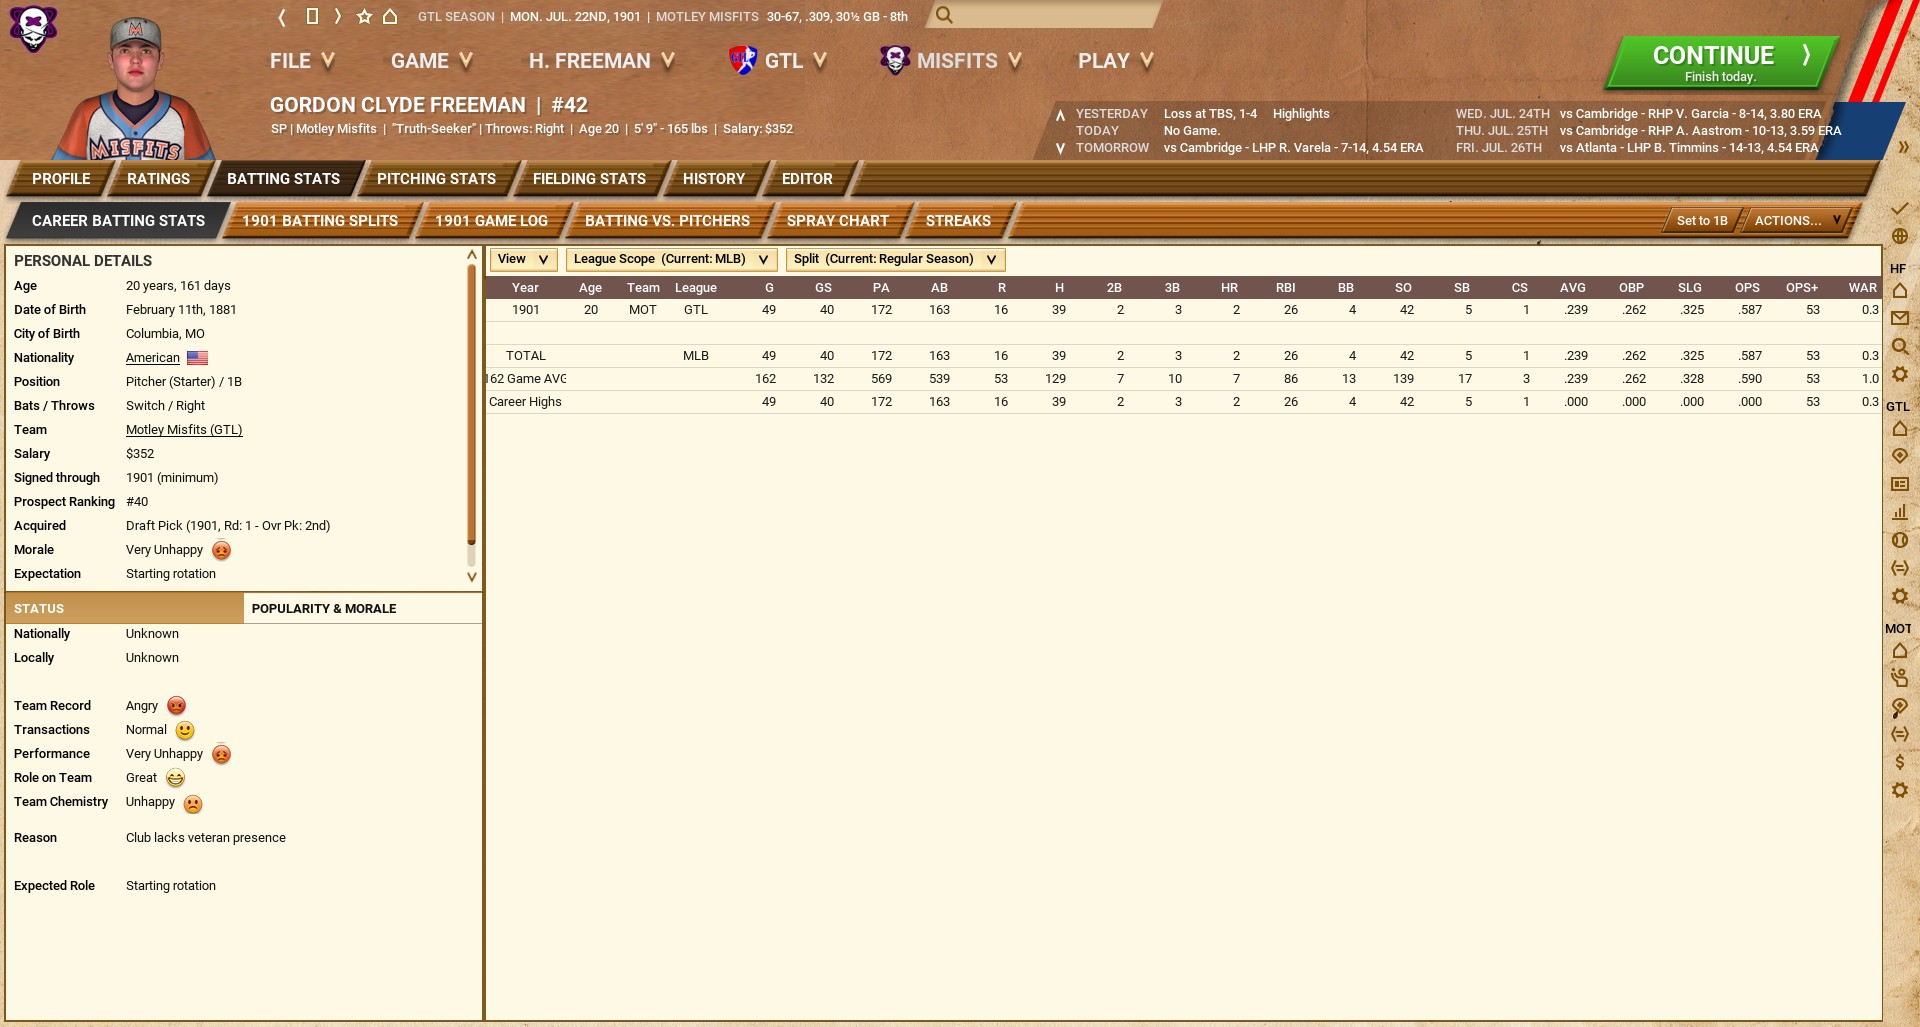Click the Misfits skull logo in the top-left corner

pos(33,28)
